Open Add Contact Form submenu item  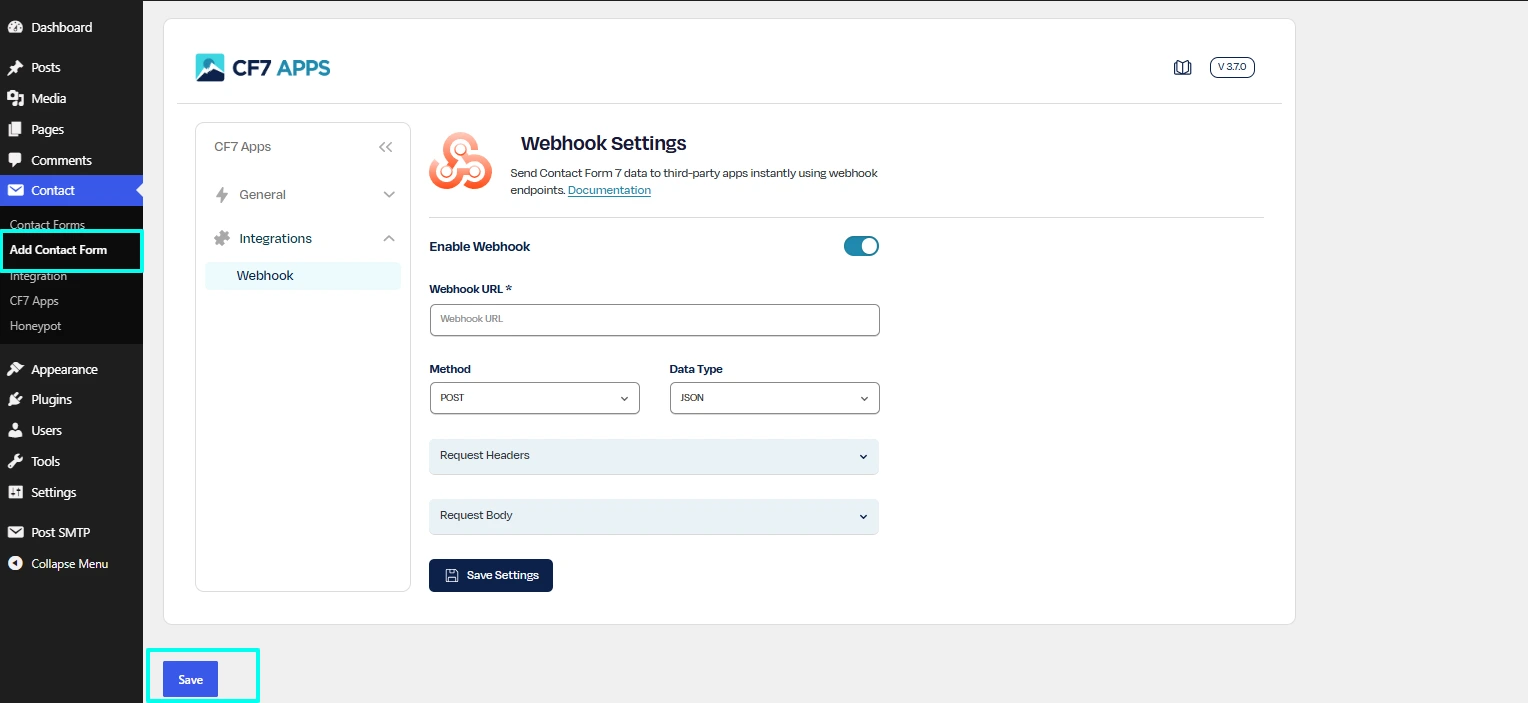pyautogui.click(x=58, y=250)
